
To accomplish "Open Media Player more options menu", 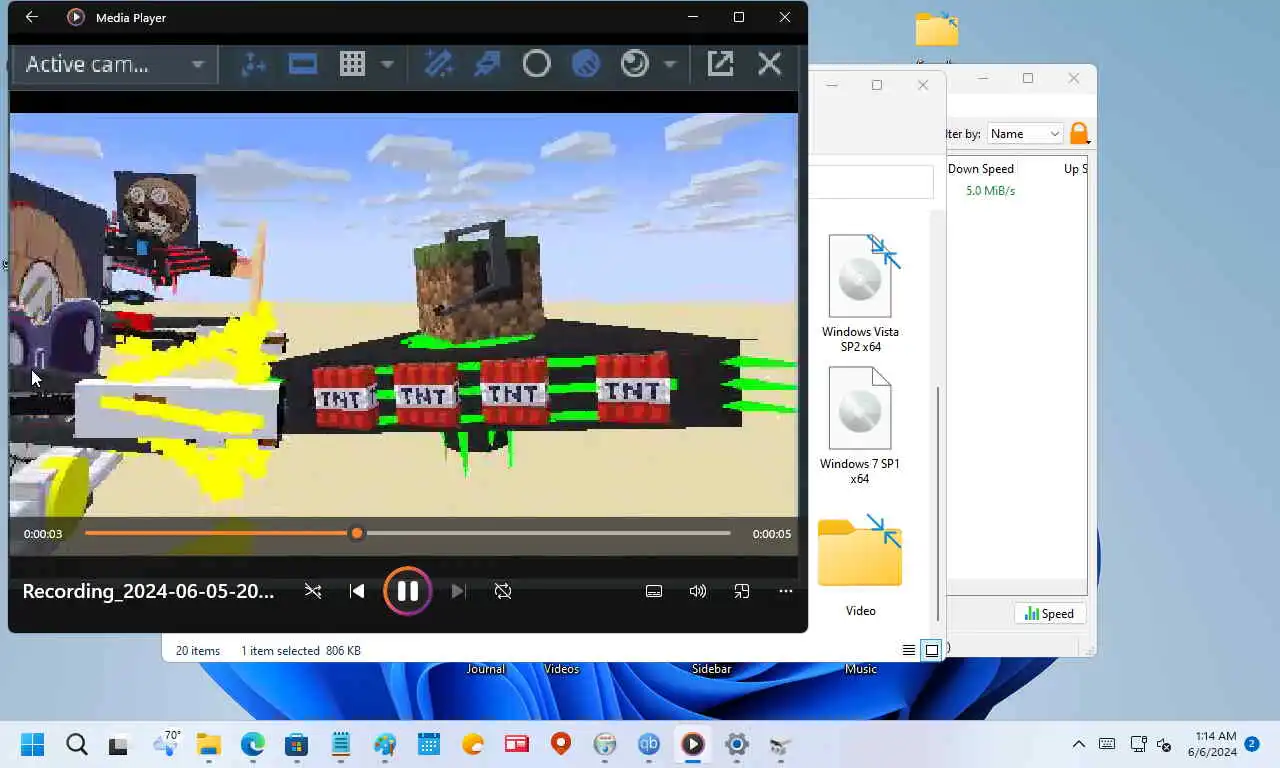I will click(786, 591).
